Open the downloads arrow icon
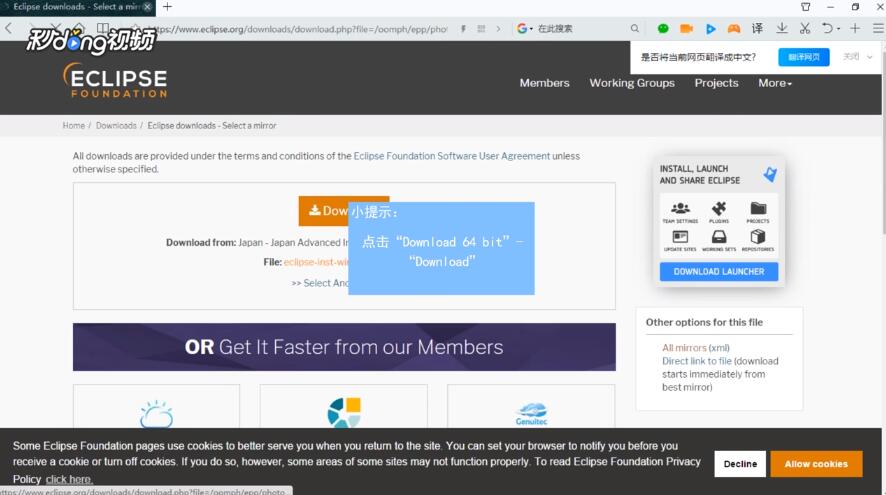 (781, 28)
